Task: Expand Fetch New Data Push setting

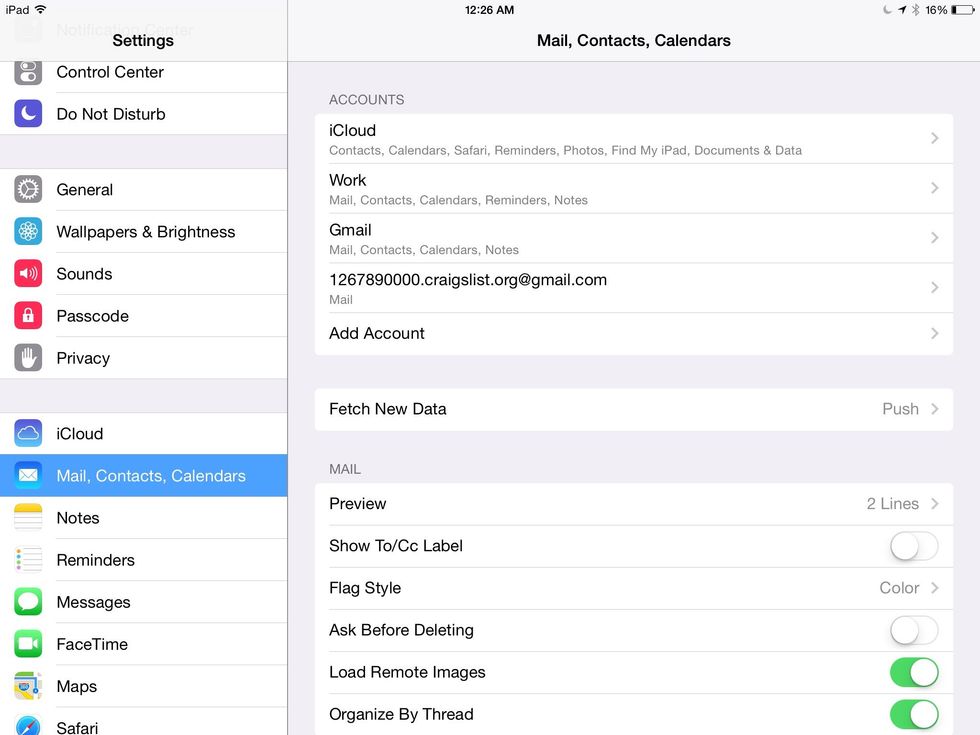Action: coord(633,409)
